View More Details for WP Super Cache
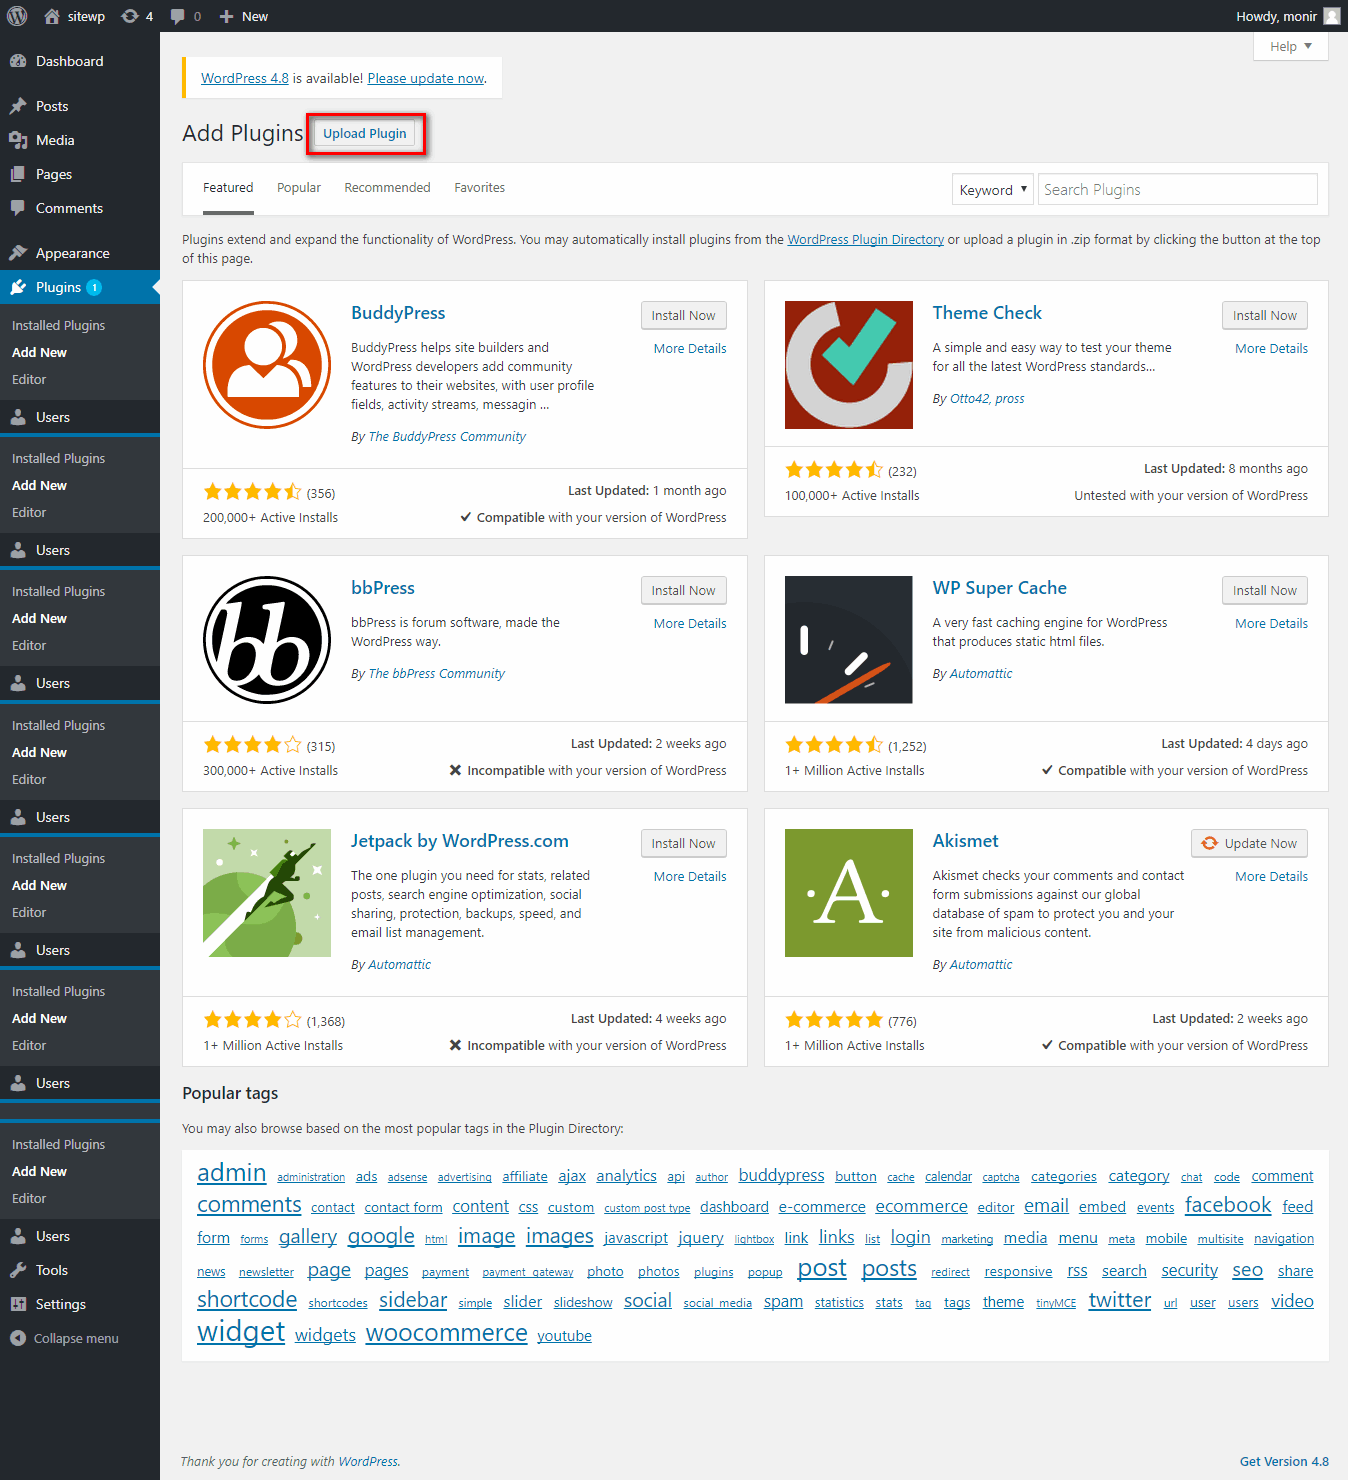This screenshot has height=1480, width=1348. point(1272,623)
